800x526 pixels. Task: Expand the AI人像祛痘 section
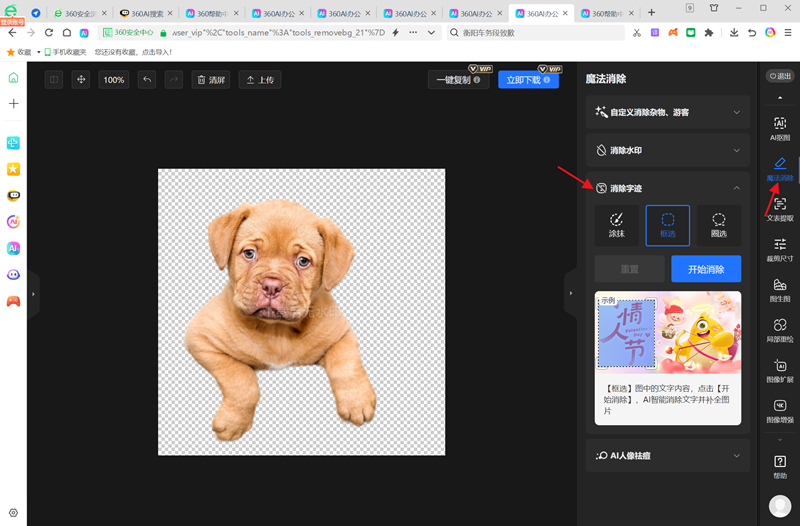pyautogui.click(x=667, y=455)
